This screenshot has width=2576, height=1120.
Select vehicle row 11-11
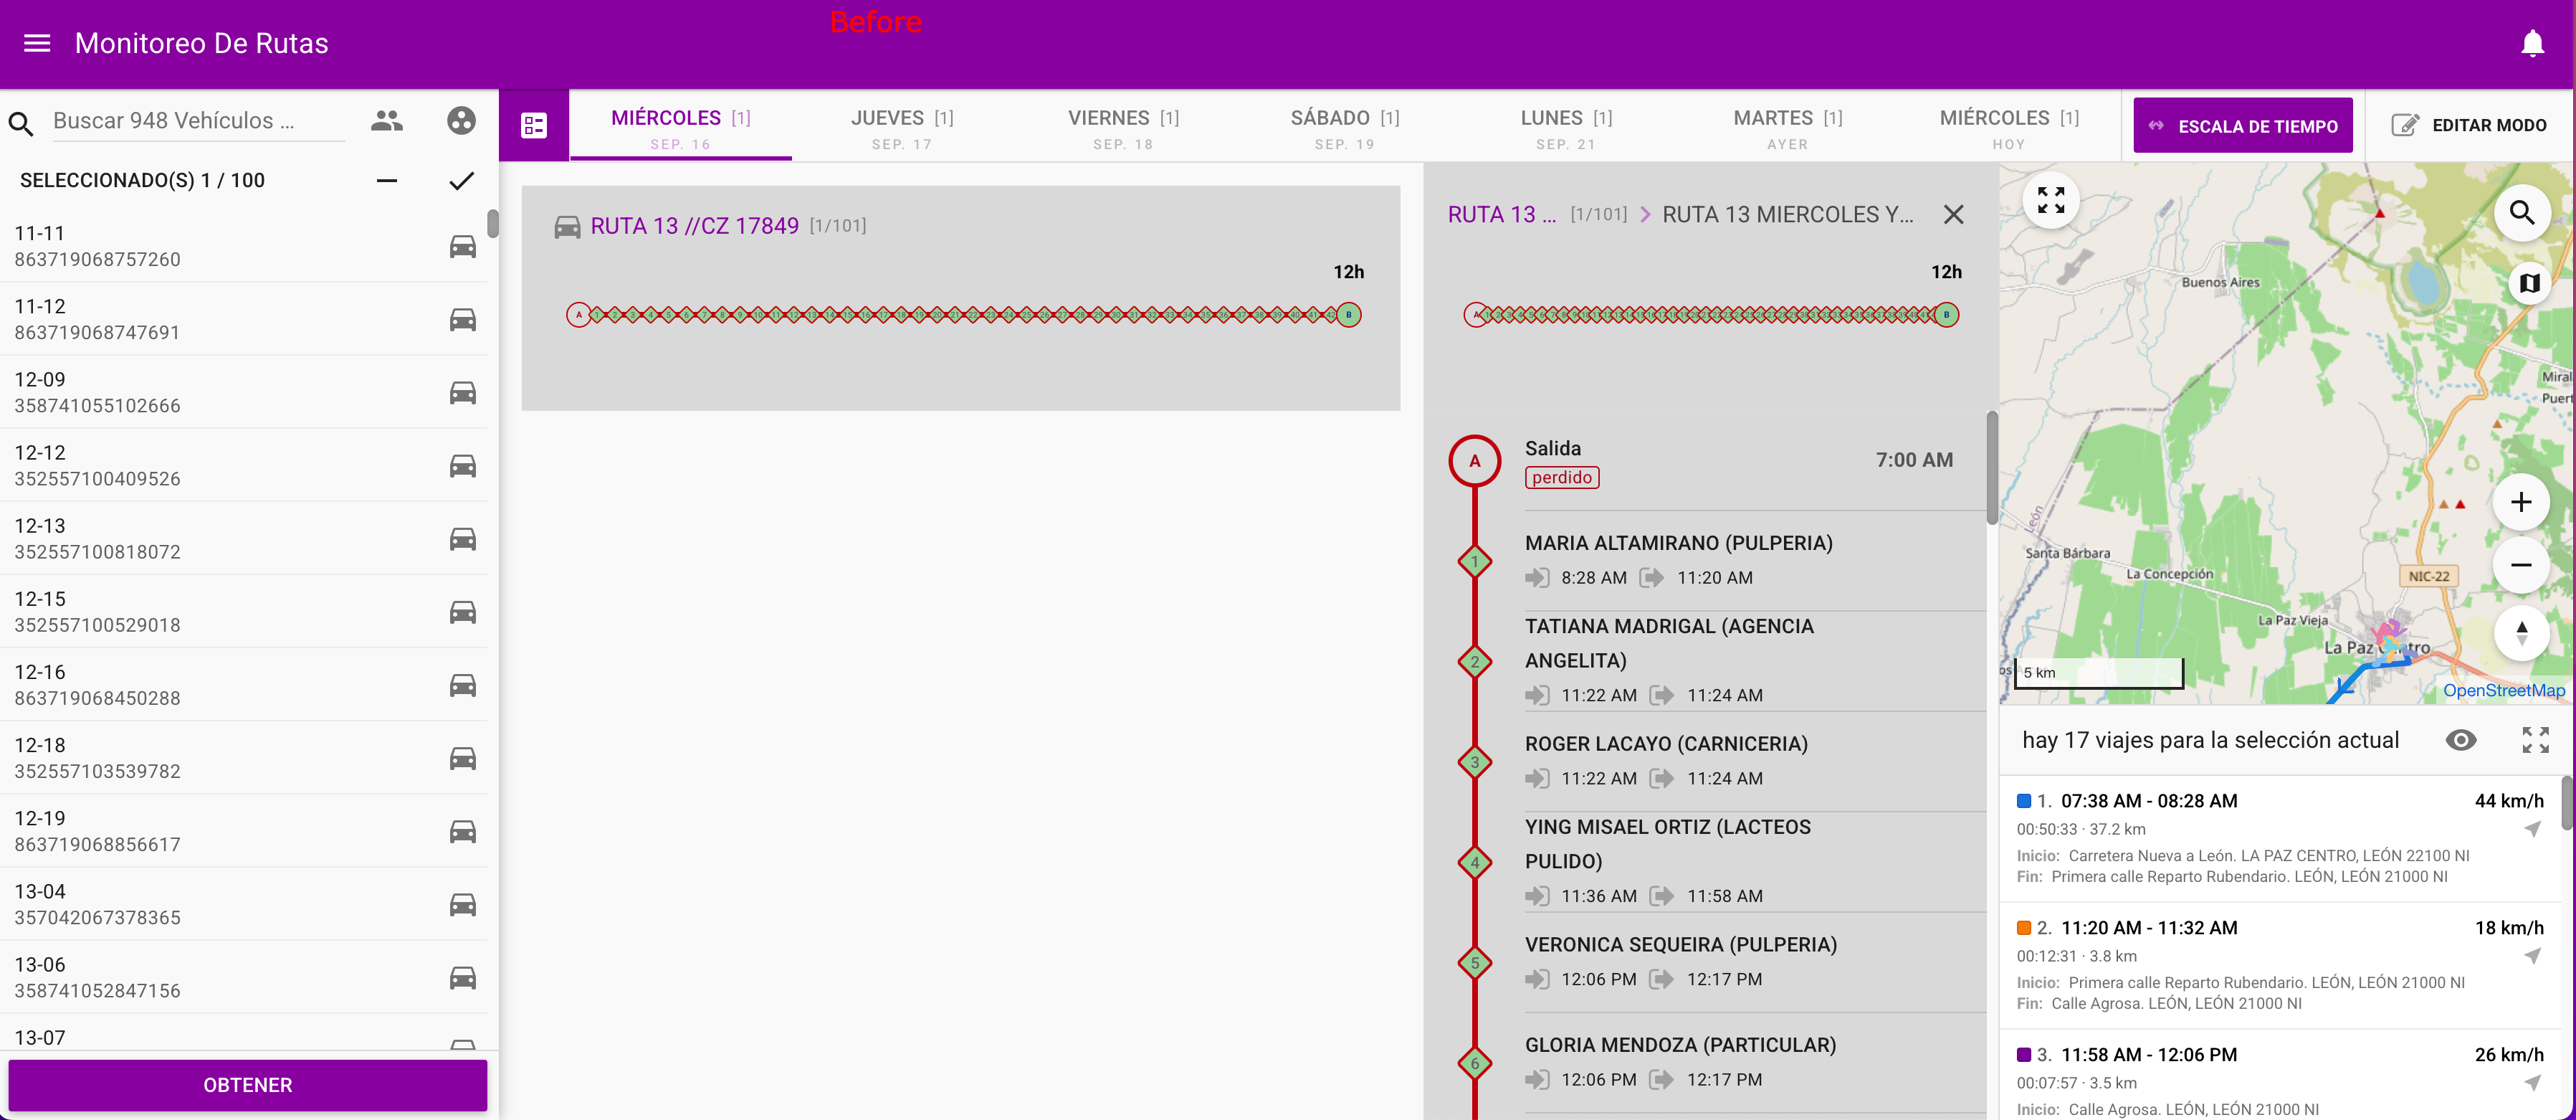coord(244,246)
